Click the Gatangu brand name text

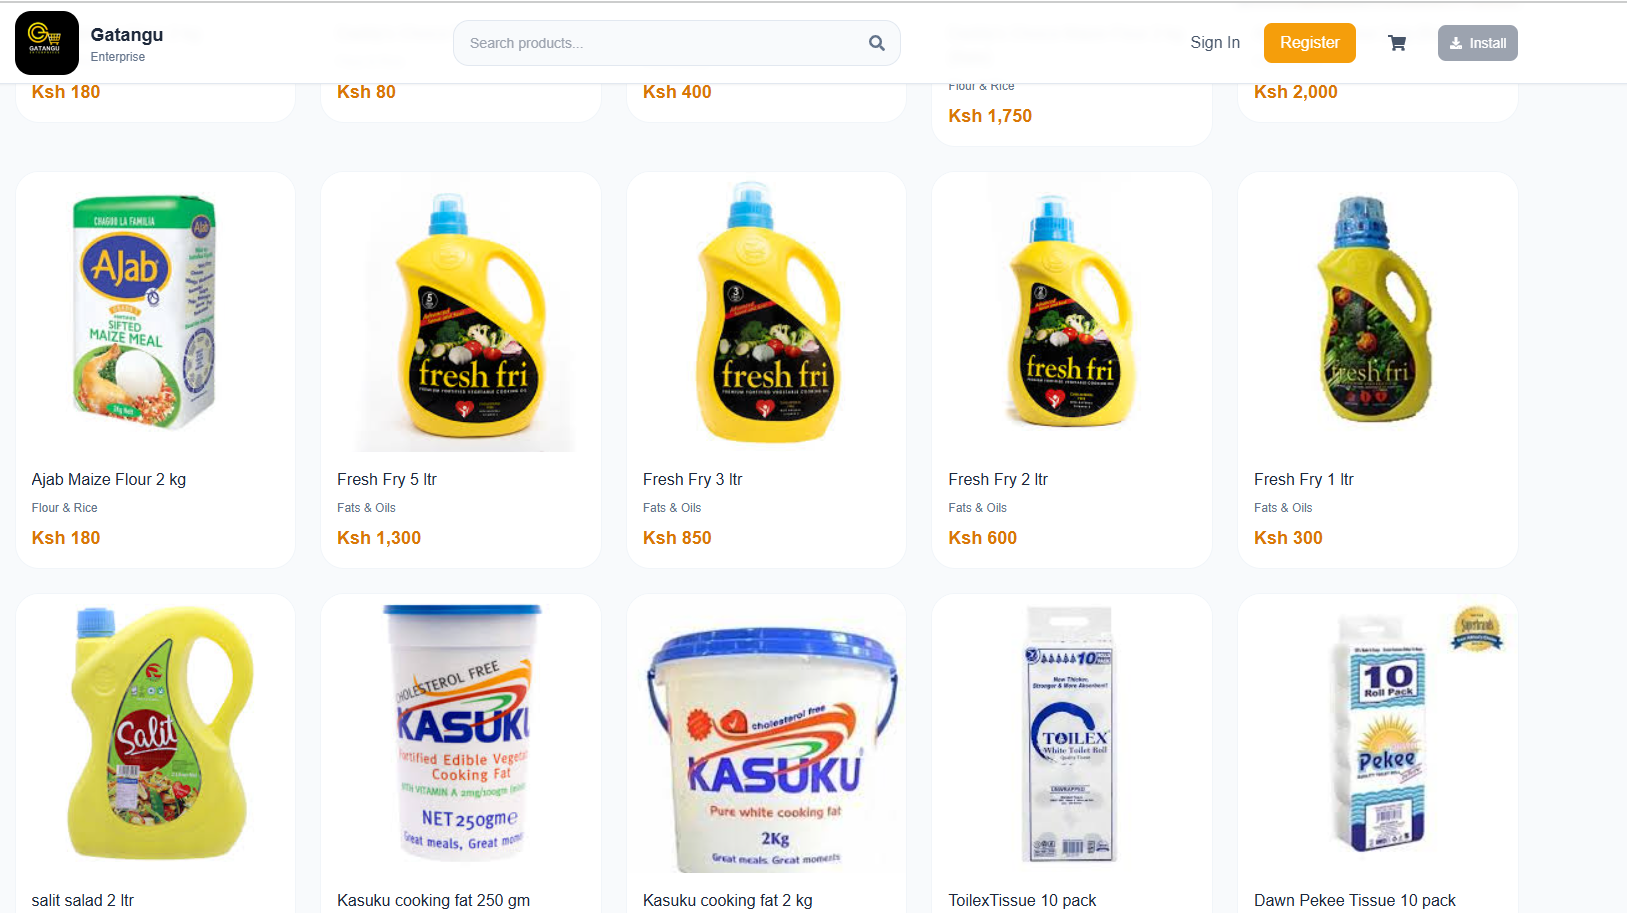pyautogui.click(x=127, y=35)
